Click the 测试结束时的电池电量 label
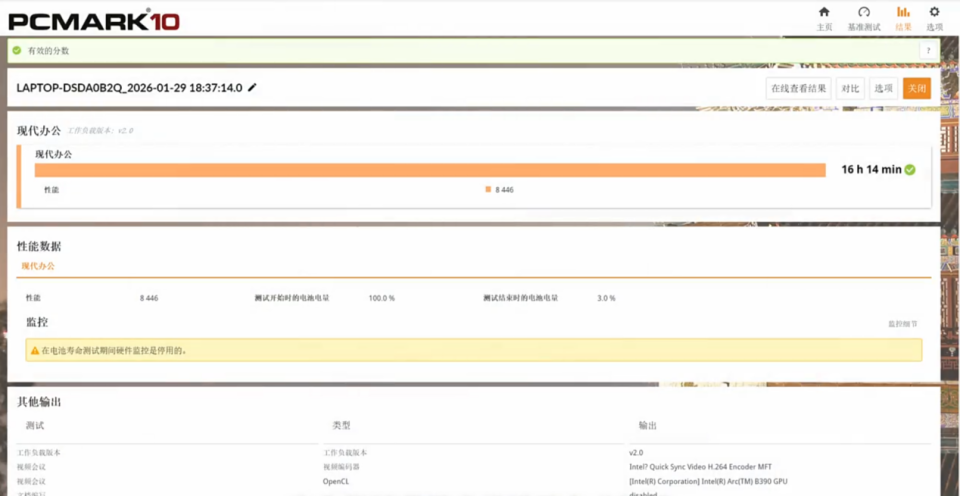Image resolution: width=960 pixels, height=496 pixels. click(x=520, y=298)
